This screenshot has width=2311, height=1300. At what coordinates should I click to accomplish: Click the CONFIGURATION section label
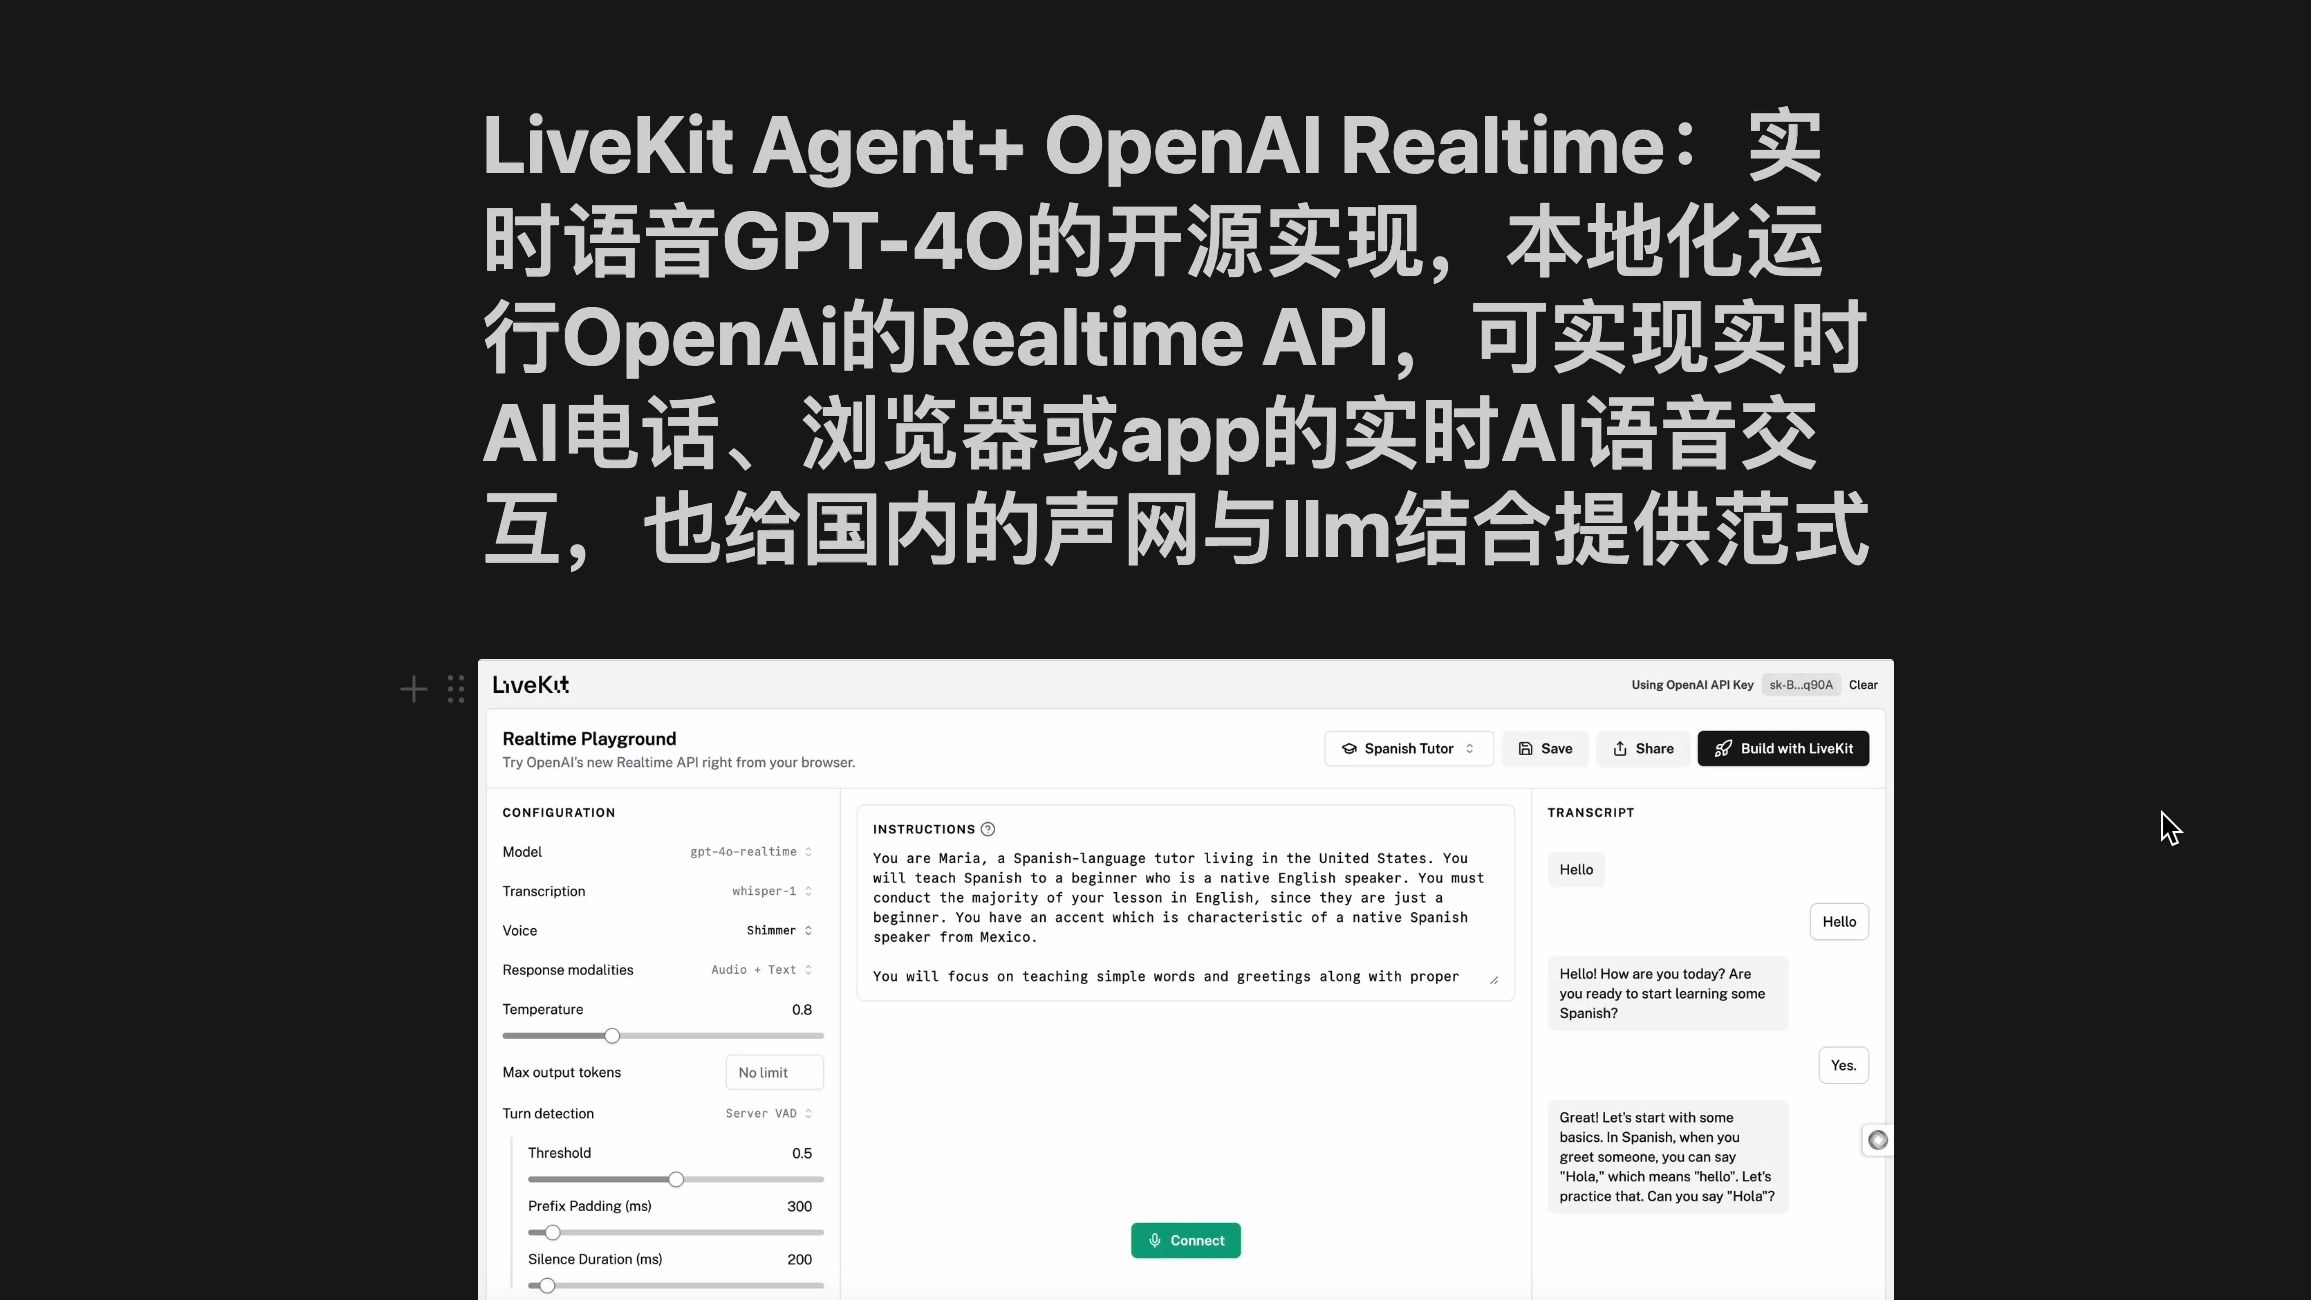(559, 811)
